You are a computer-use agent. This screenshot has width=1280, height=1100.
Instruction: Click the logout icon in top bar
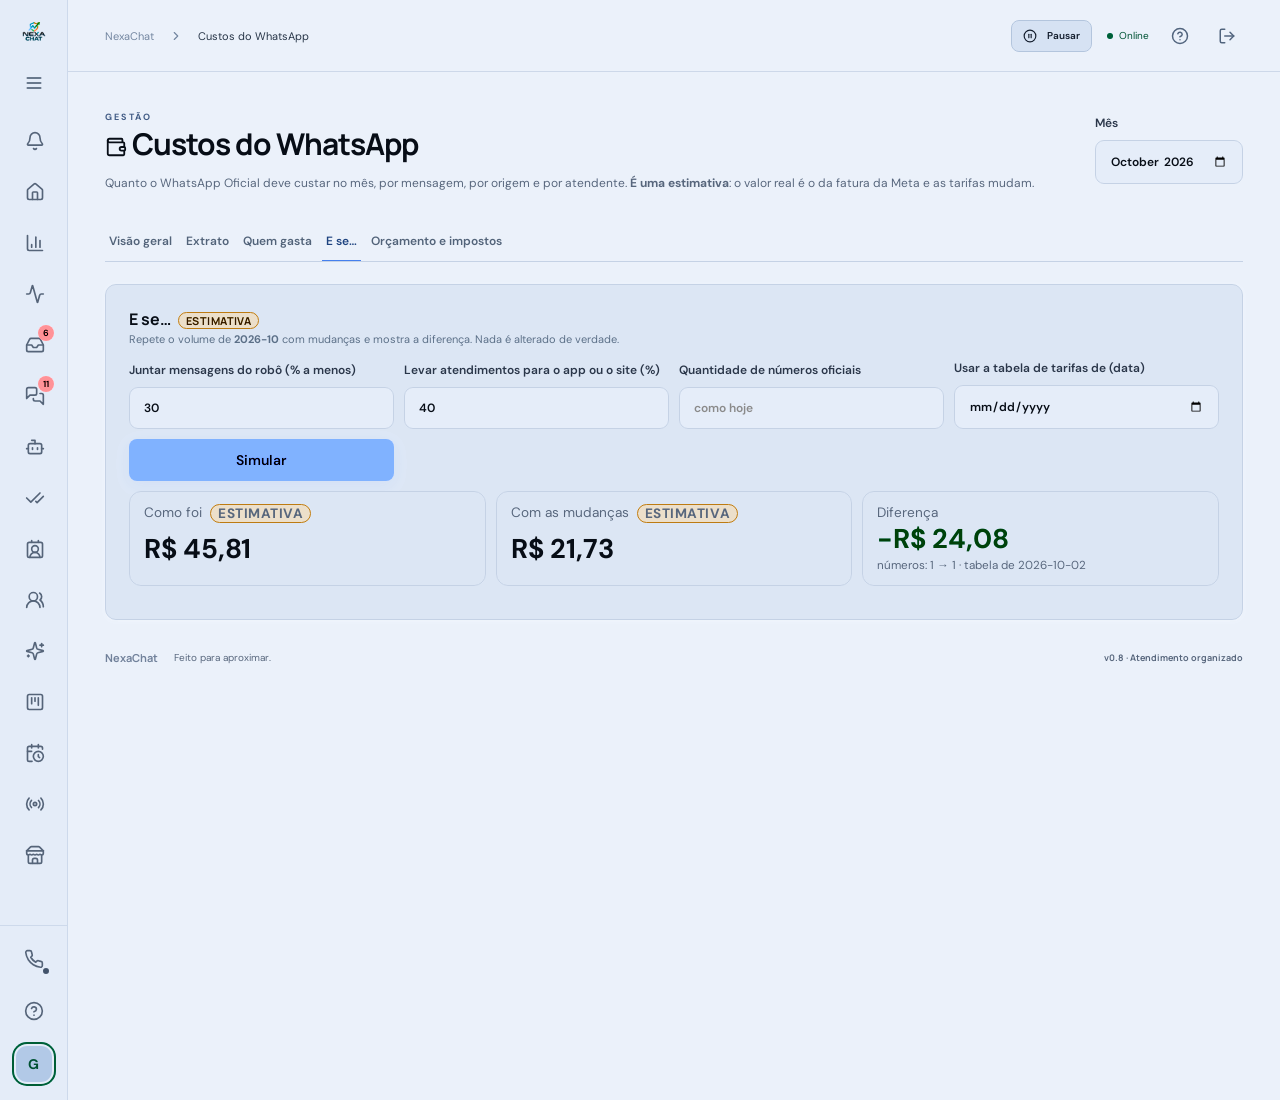tap(1227, 36)
